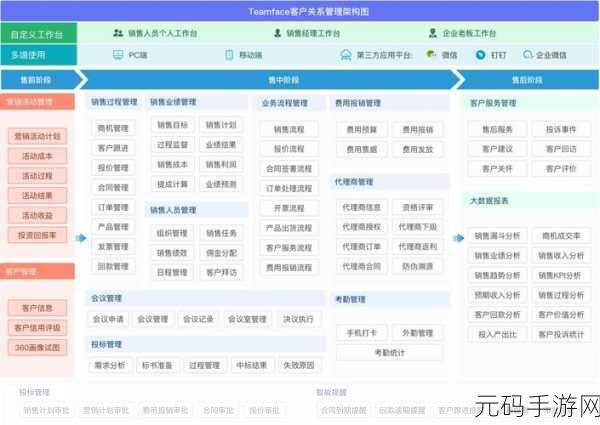The image size is (600, 425).
Task: Click the 360画像试图 box
Action: click(38, 348)
